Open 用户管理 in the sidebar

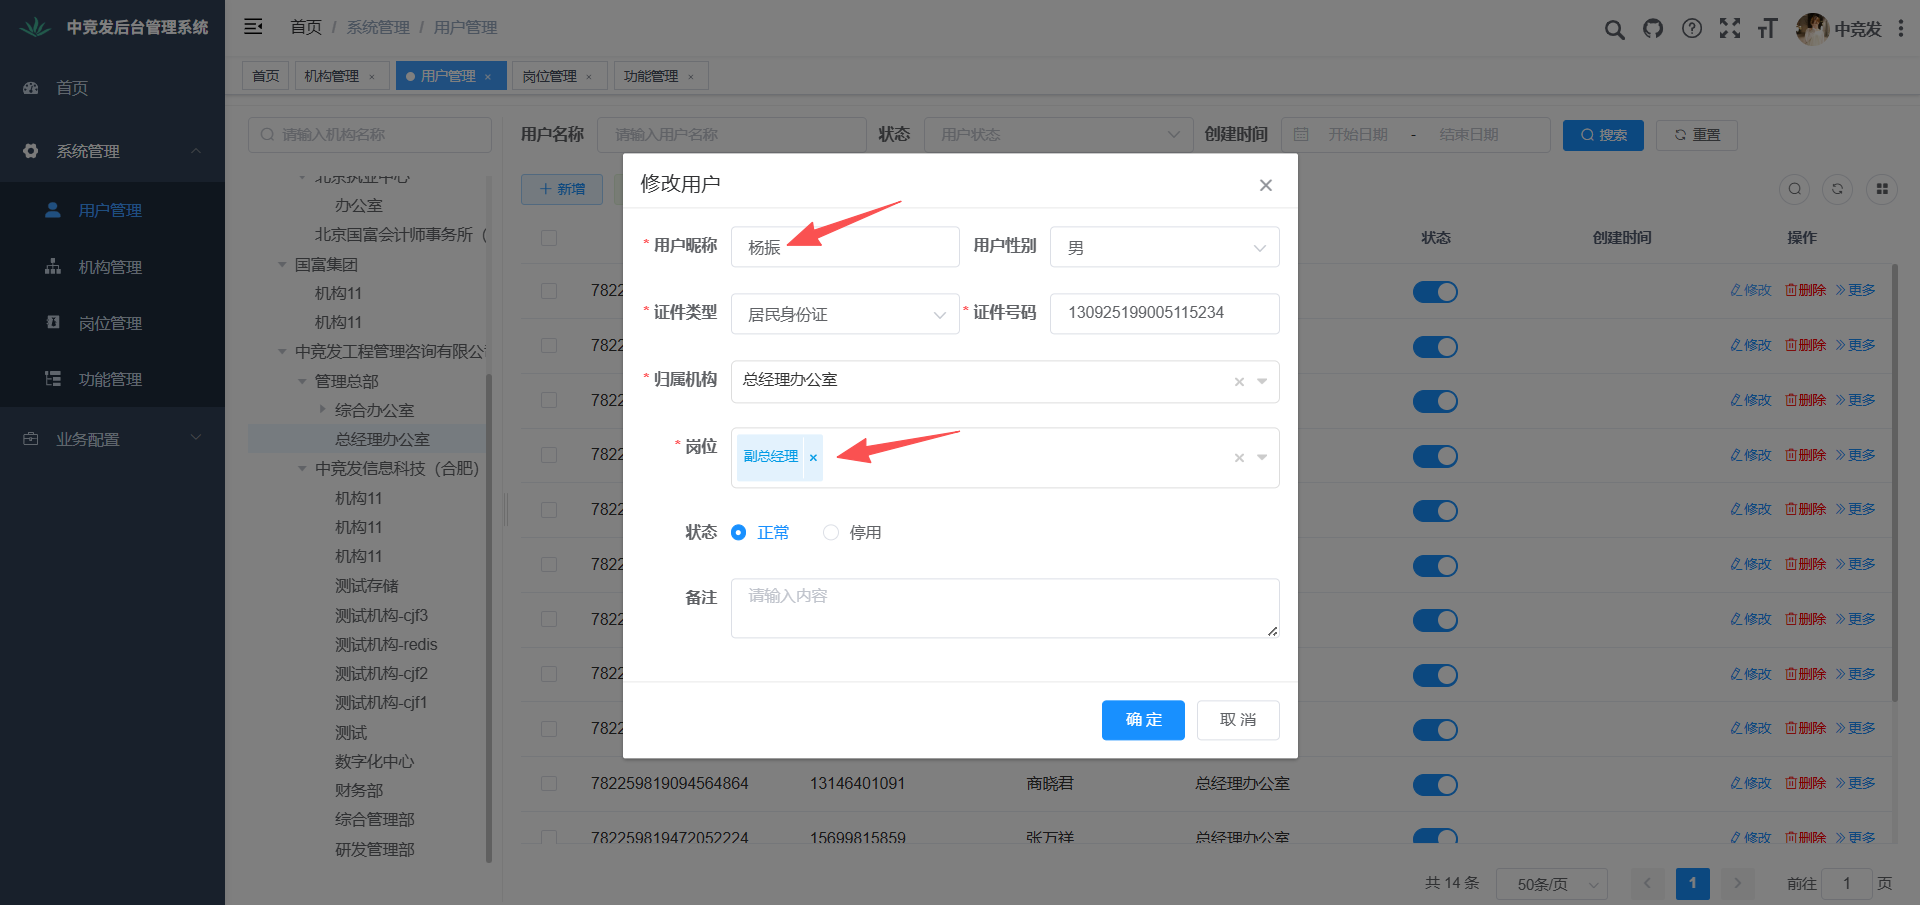(112, 210)
